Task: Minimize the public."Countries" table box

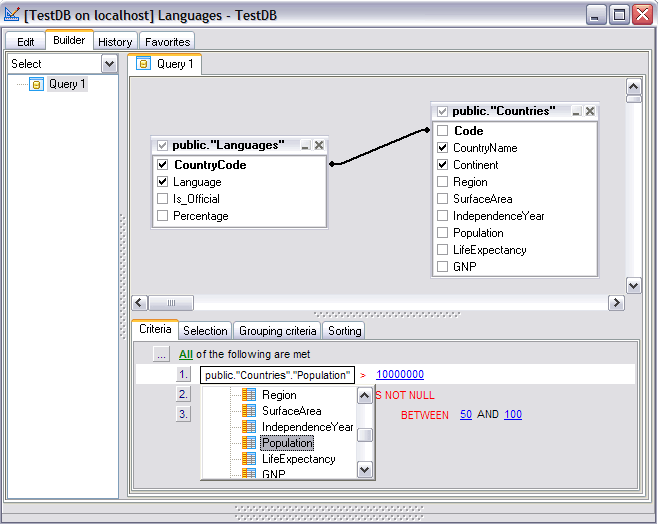Action: click(576, 112)
